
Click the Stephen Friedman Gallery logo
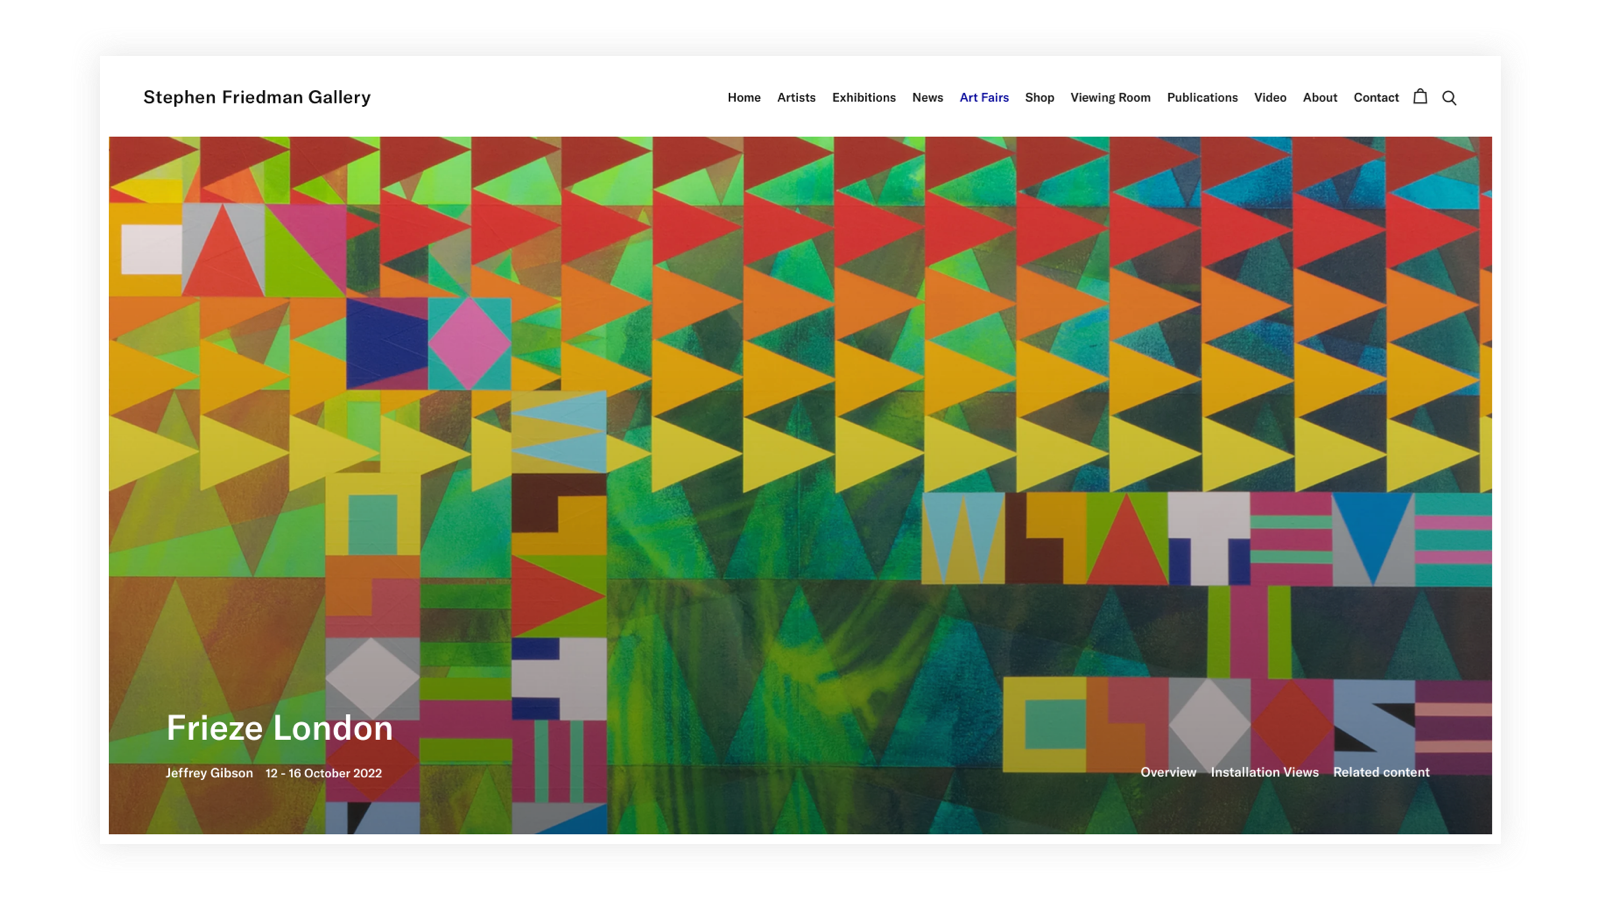point(257,97)
